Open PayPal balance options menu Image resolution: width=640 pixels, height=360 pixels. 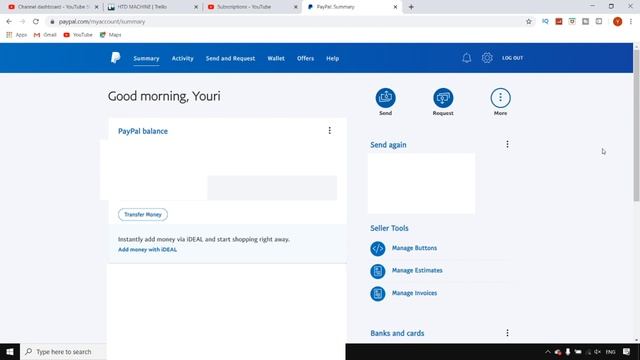click(329, 131)
